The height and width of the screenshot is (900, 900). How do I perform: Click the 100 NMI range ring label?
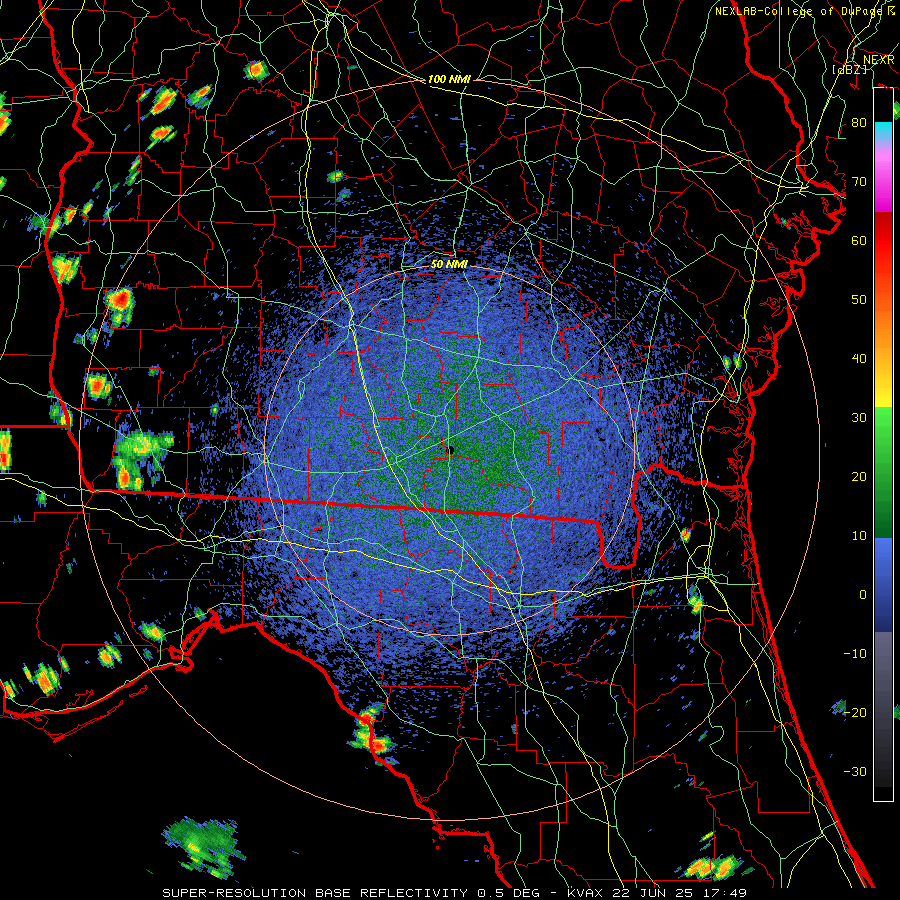tap(449, 79)
